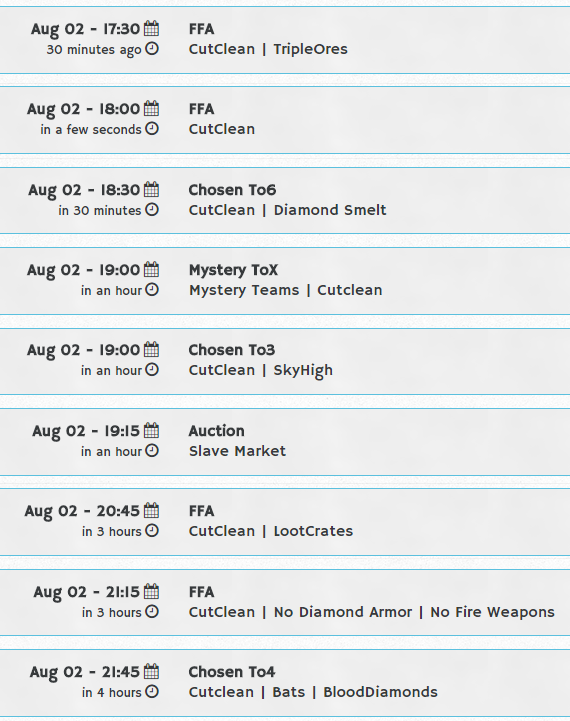Click clock icon beside 'in 30 minutes'
Screen dimensions: 570x721
click(152, 209)
